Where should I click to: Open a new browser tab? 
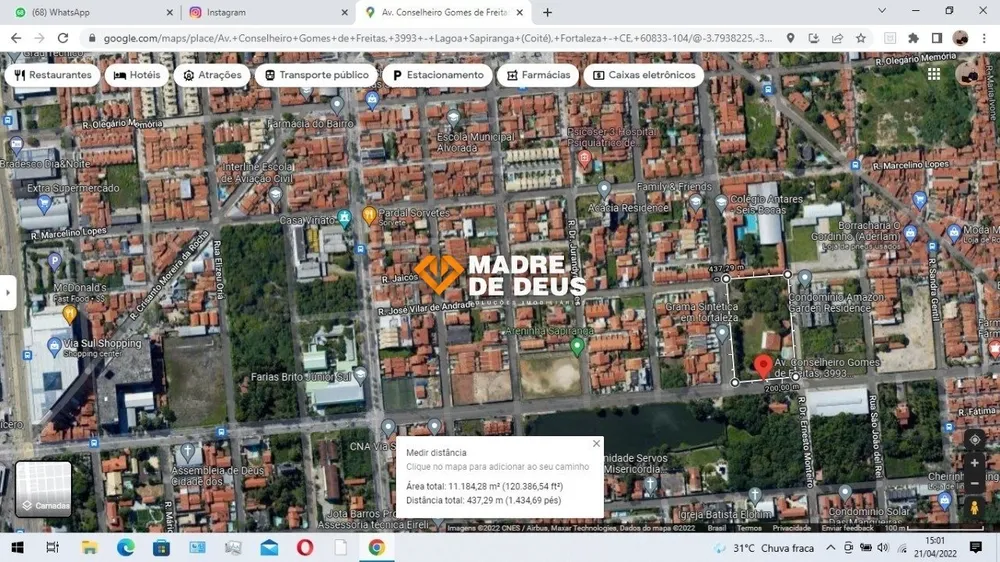pyautogui.click(x=547, y=12)
